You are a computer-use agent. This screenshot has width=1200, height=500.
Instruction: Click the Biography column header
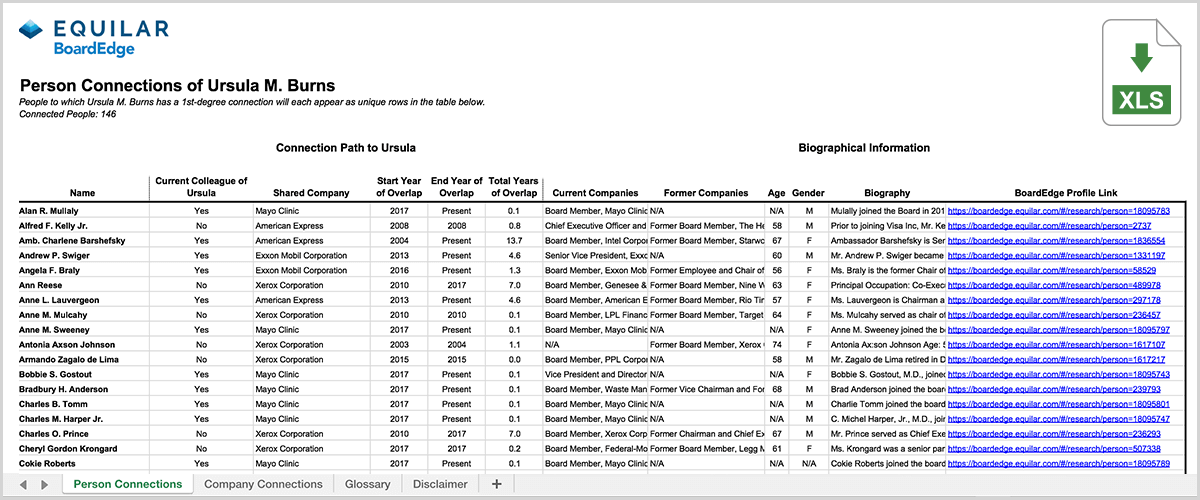pyautogui.click(x=887, y=193)
